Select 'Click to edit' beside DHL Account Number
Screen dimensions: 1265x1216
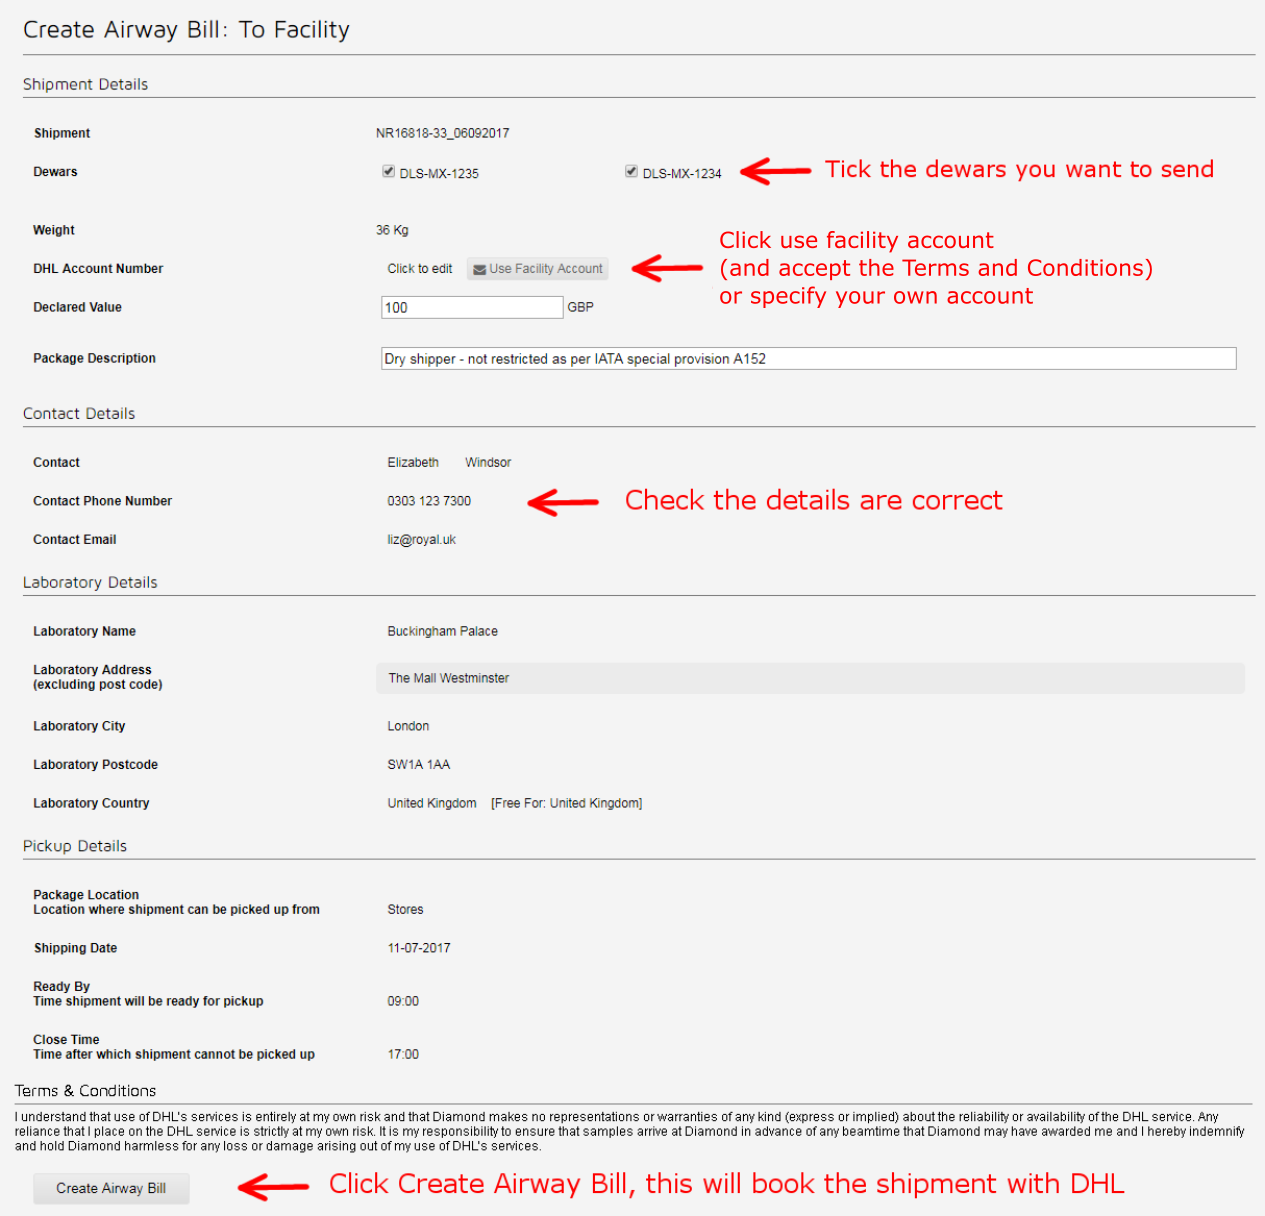point(419,268)
